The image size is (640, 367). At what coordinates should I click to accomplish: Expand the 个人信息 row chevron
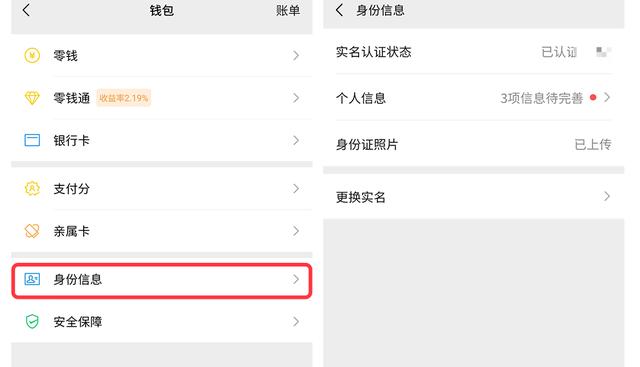pyautogui.click(x=607, y=98)
